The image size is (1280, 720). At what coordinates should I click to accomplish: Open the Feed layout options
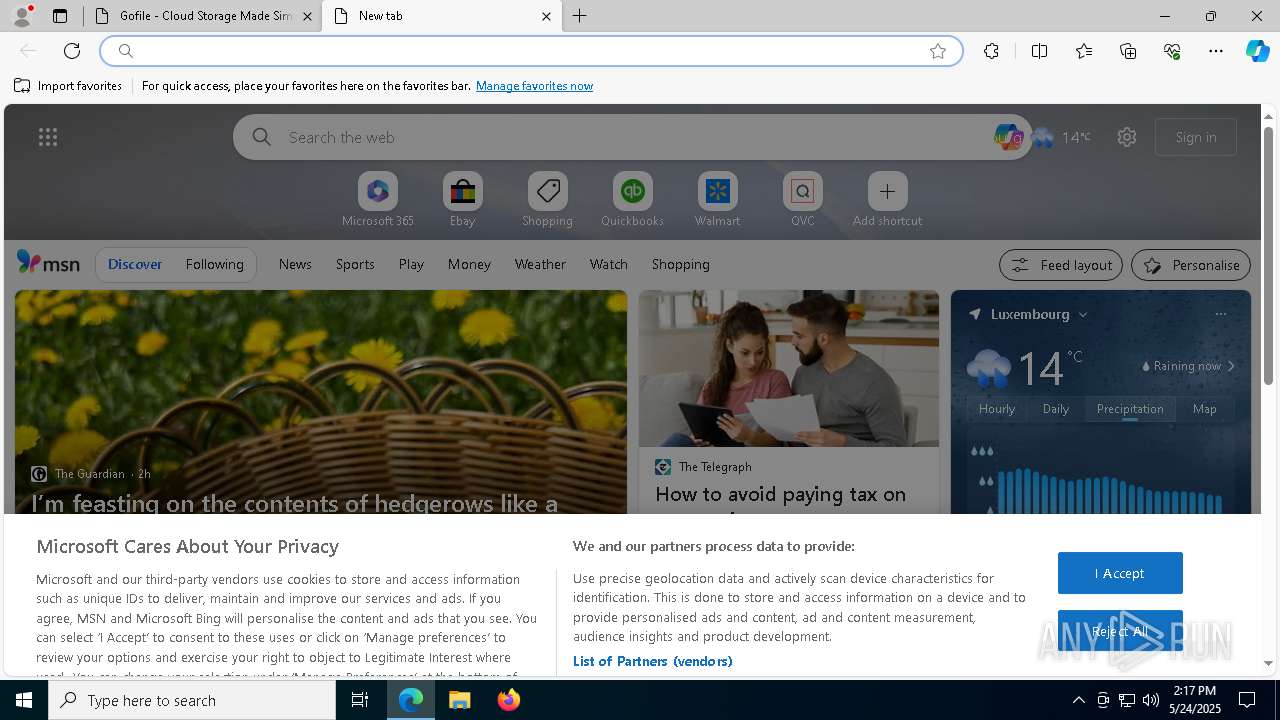click(x=1061, y=265)
